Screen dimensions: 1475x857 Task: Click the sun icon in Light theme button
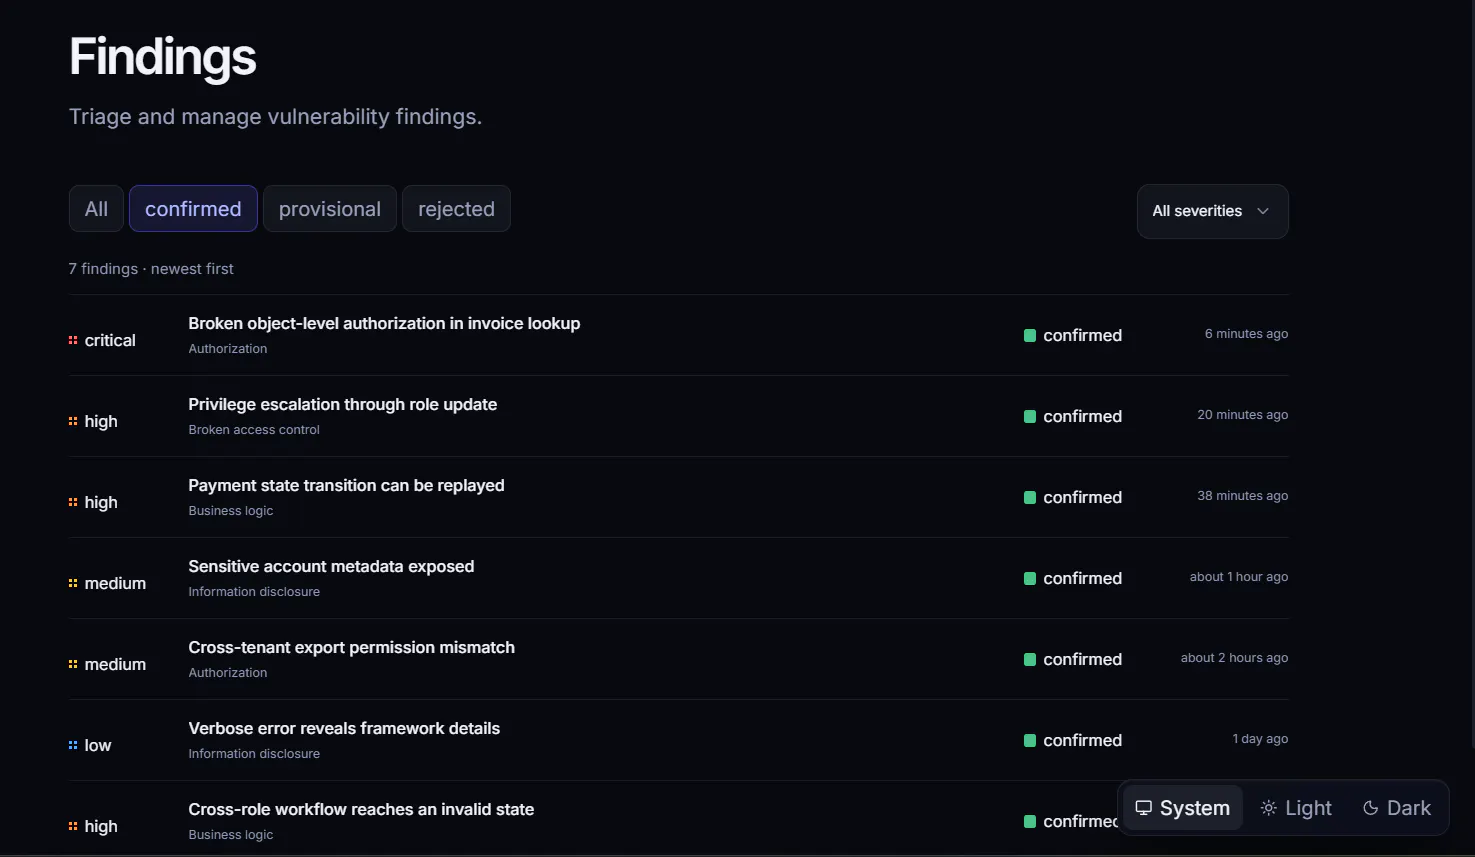point(1268,808)
